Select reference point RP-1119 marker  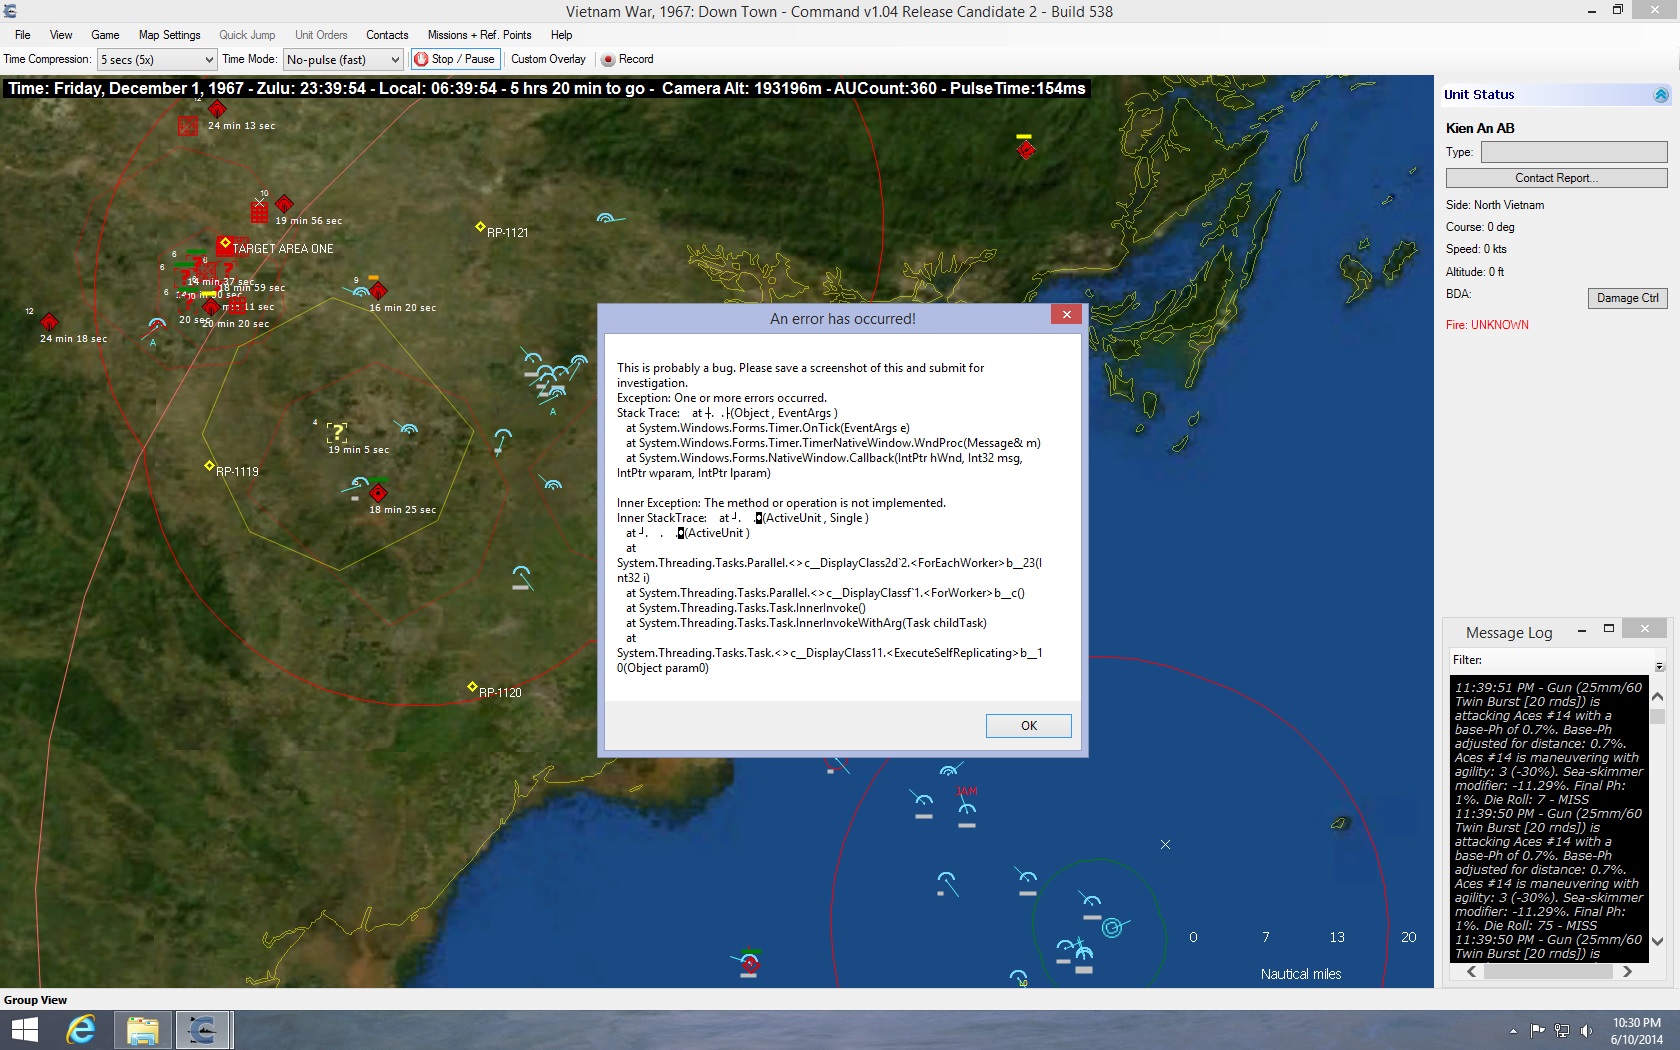click(x=209, y=466)
